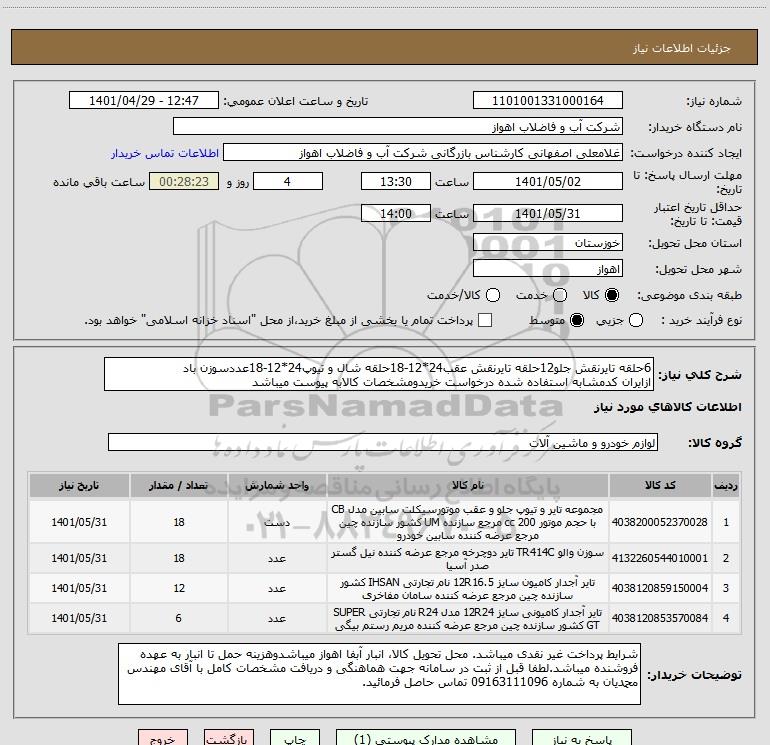770x745 pixels.
Task: Click the واحد شمارش column header
Action: click(x=277, y=486)
